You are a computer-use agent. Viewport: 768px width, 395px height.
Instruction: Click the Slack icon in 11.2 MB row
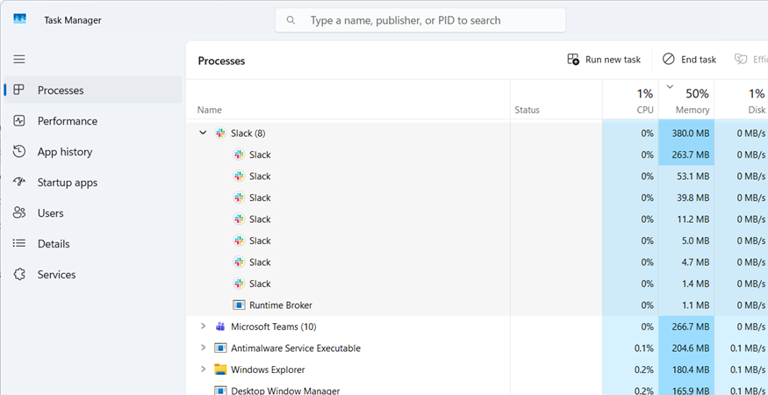[x=239, y=219]
